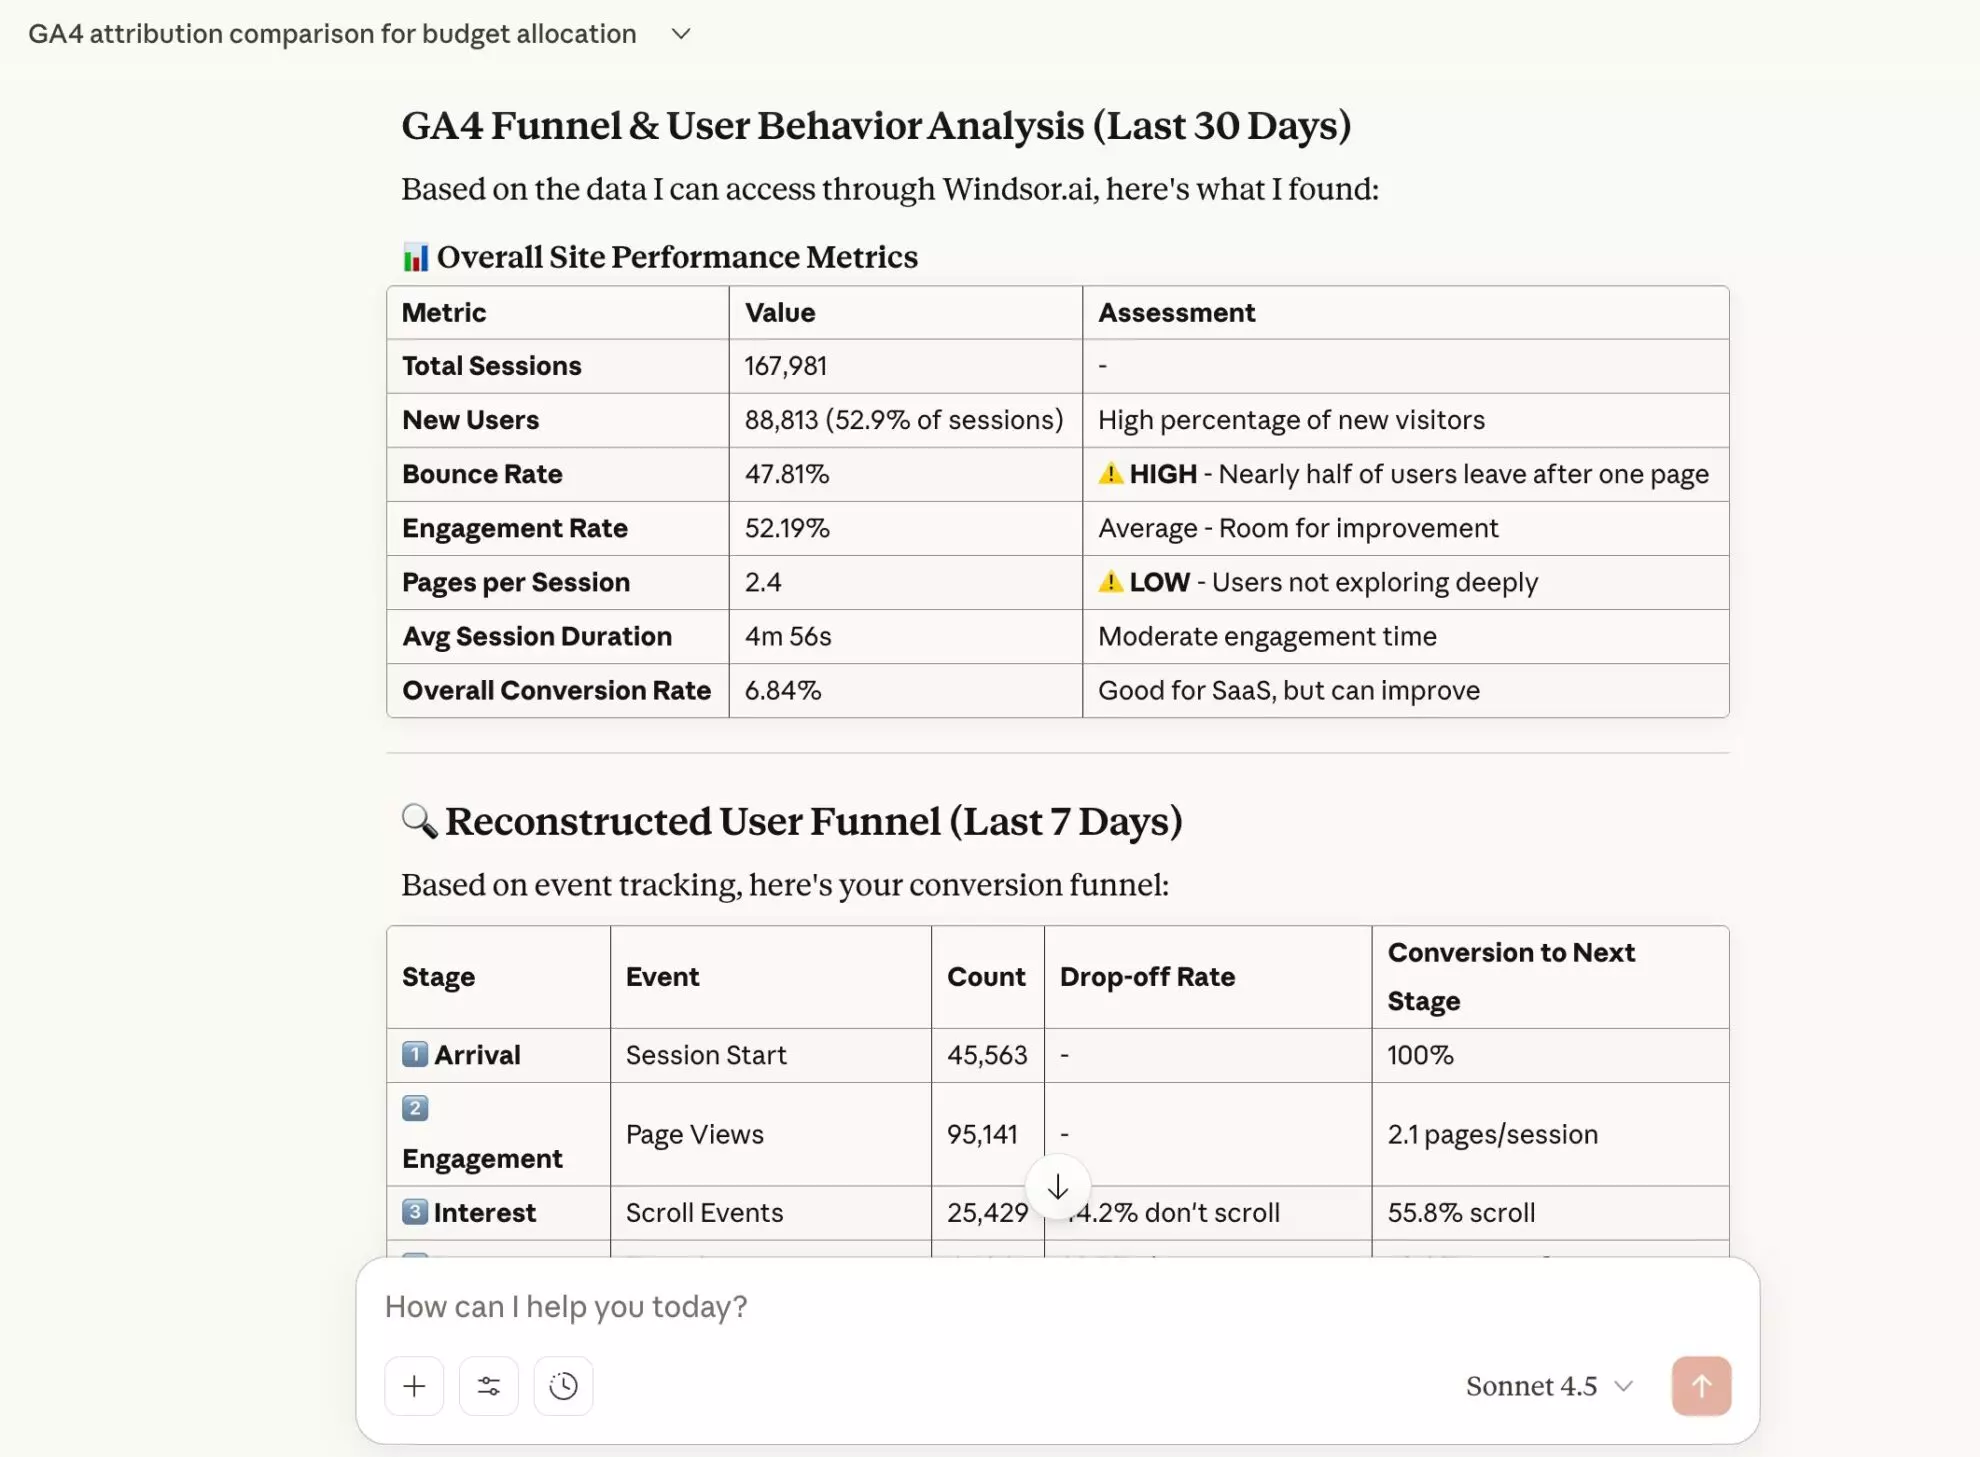Screen dimensions: 1980x1457
Task: Click the number 2 badge on Engagement stage
Action: (414, 1108)
